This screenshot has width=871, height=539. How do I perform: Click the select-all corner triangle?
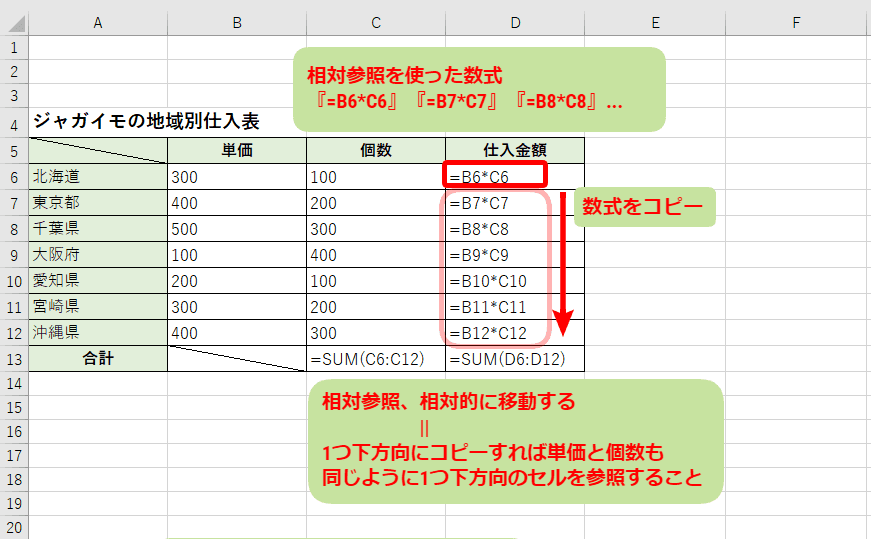pos(16,23)
